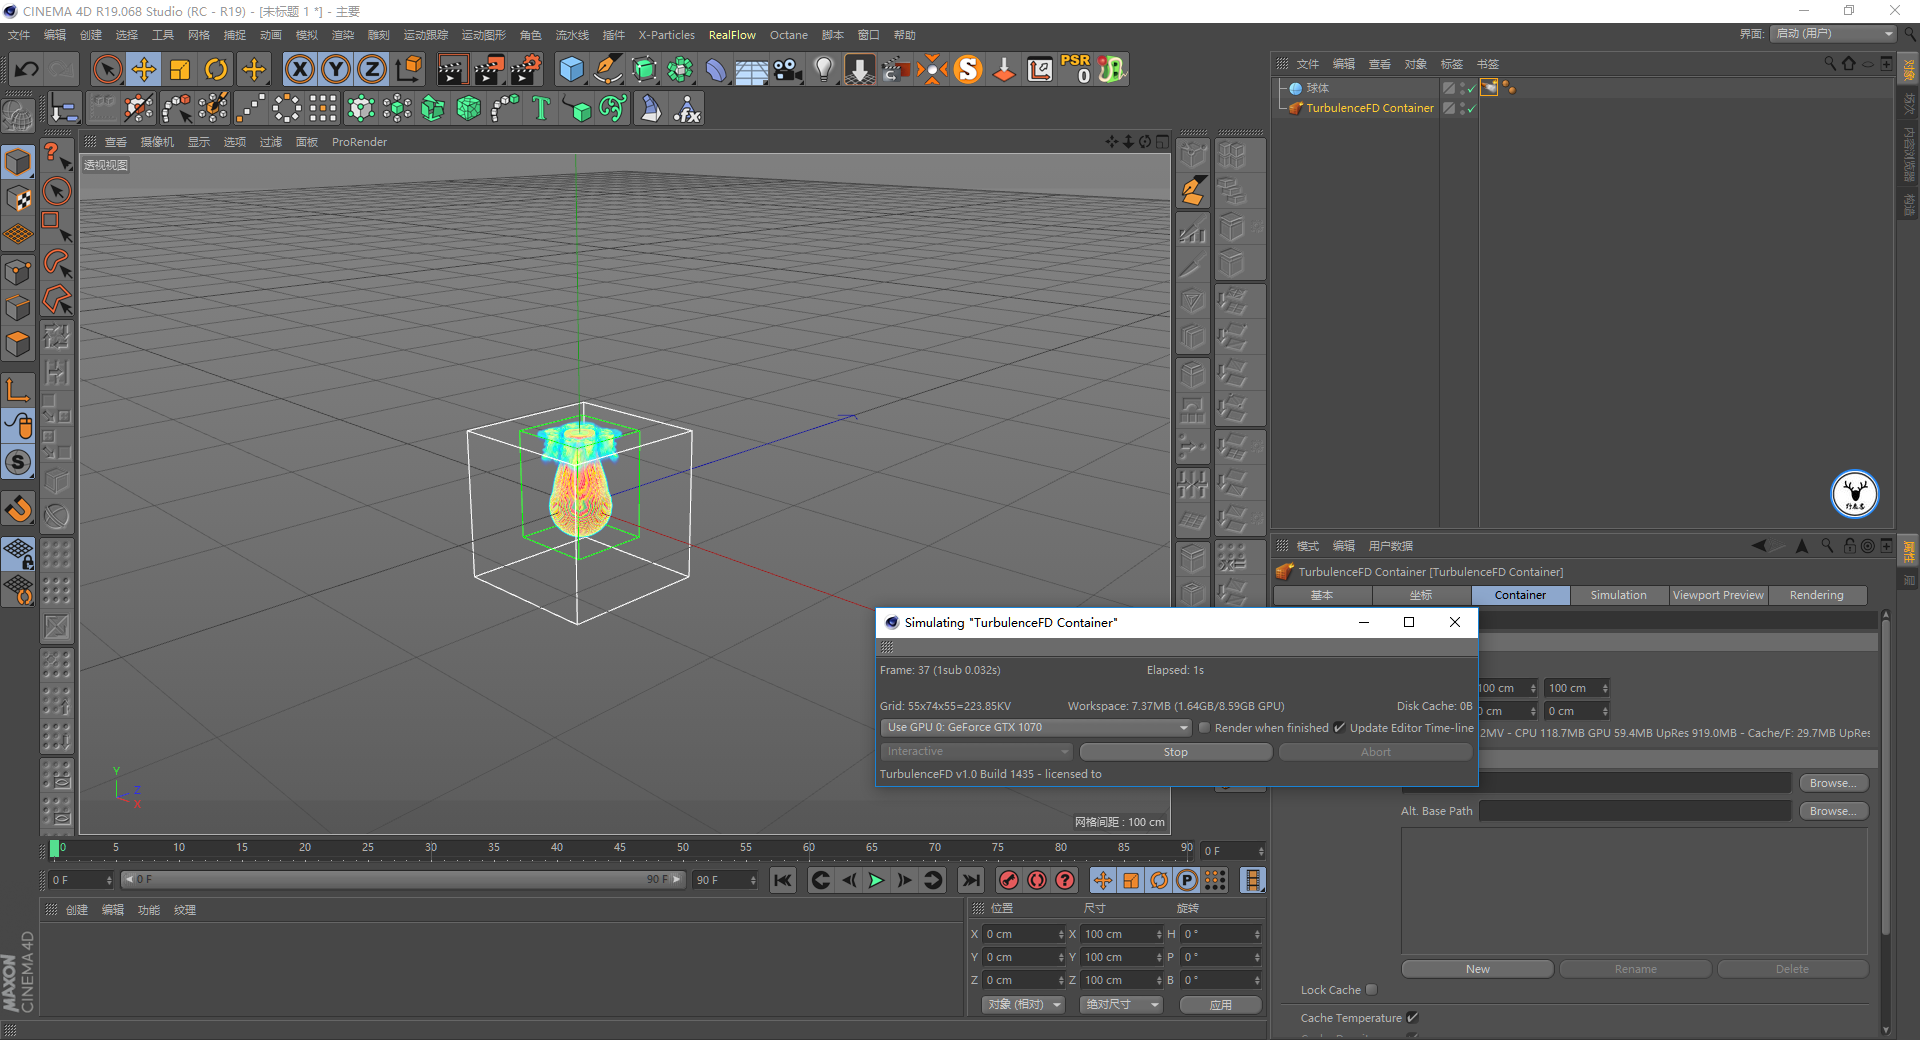Click the Undo arrow icon
Image resolution: width=1920 pixels, height=1040 pixels.
tap(27, 70)
